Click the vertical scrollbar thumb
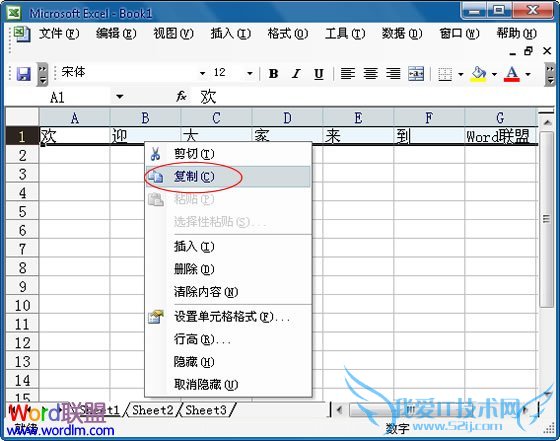 (546, 219)
